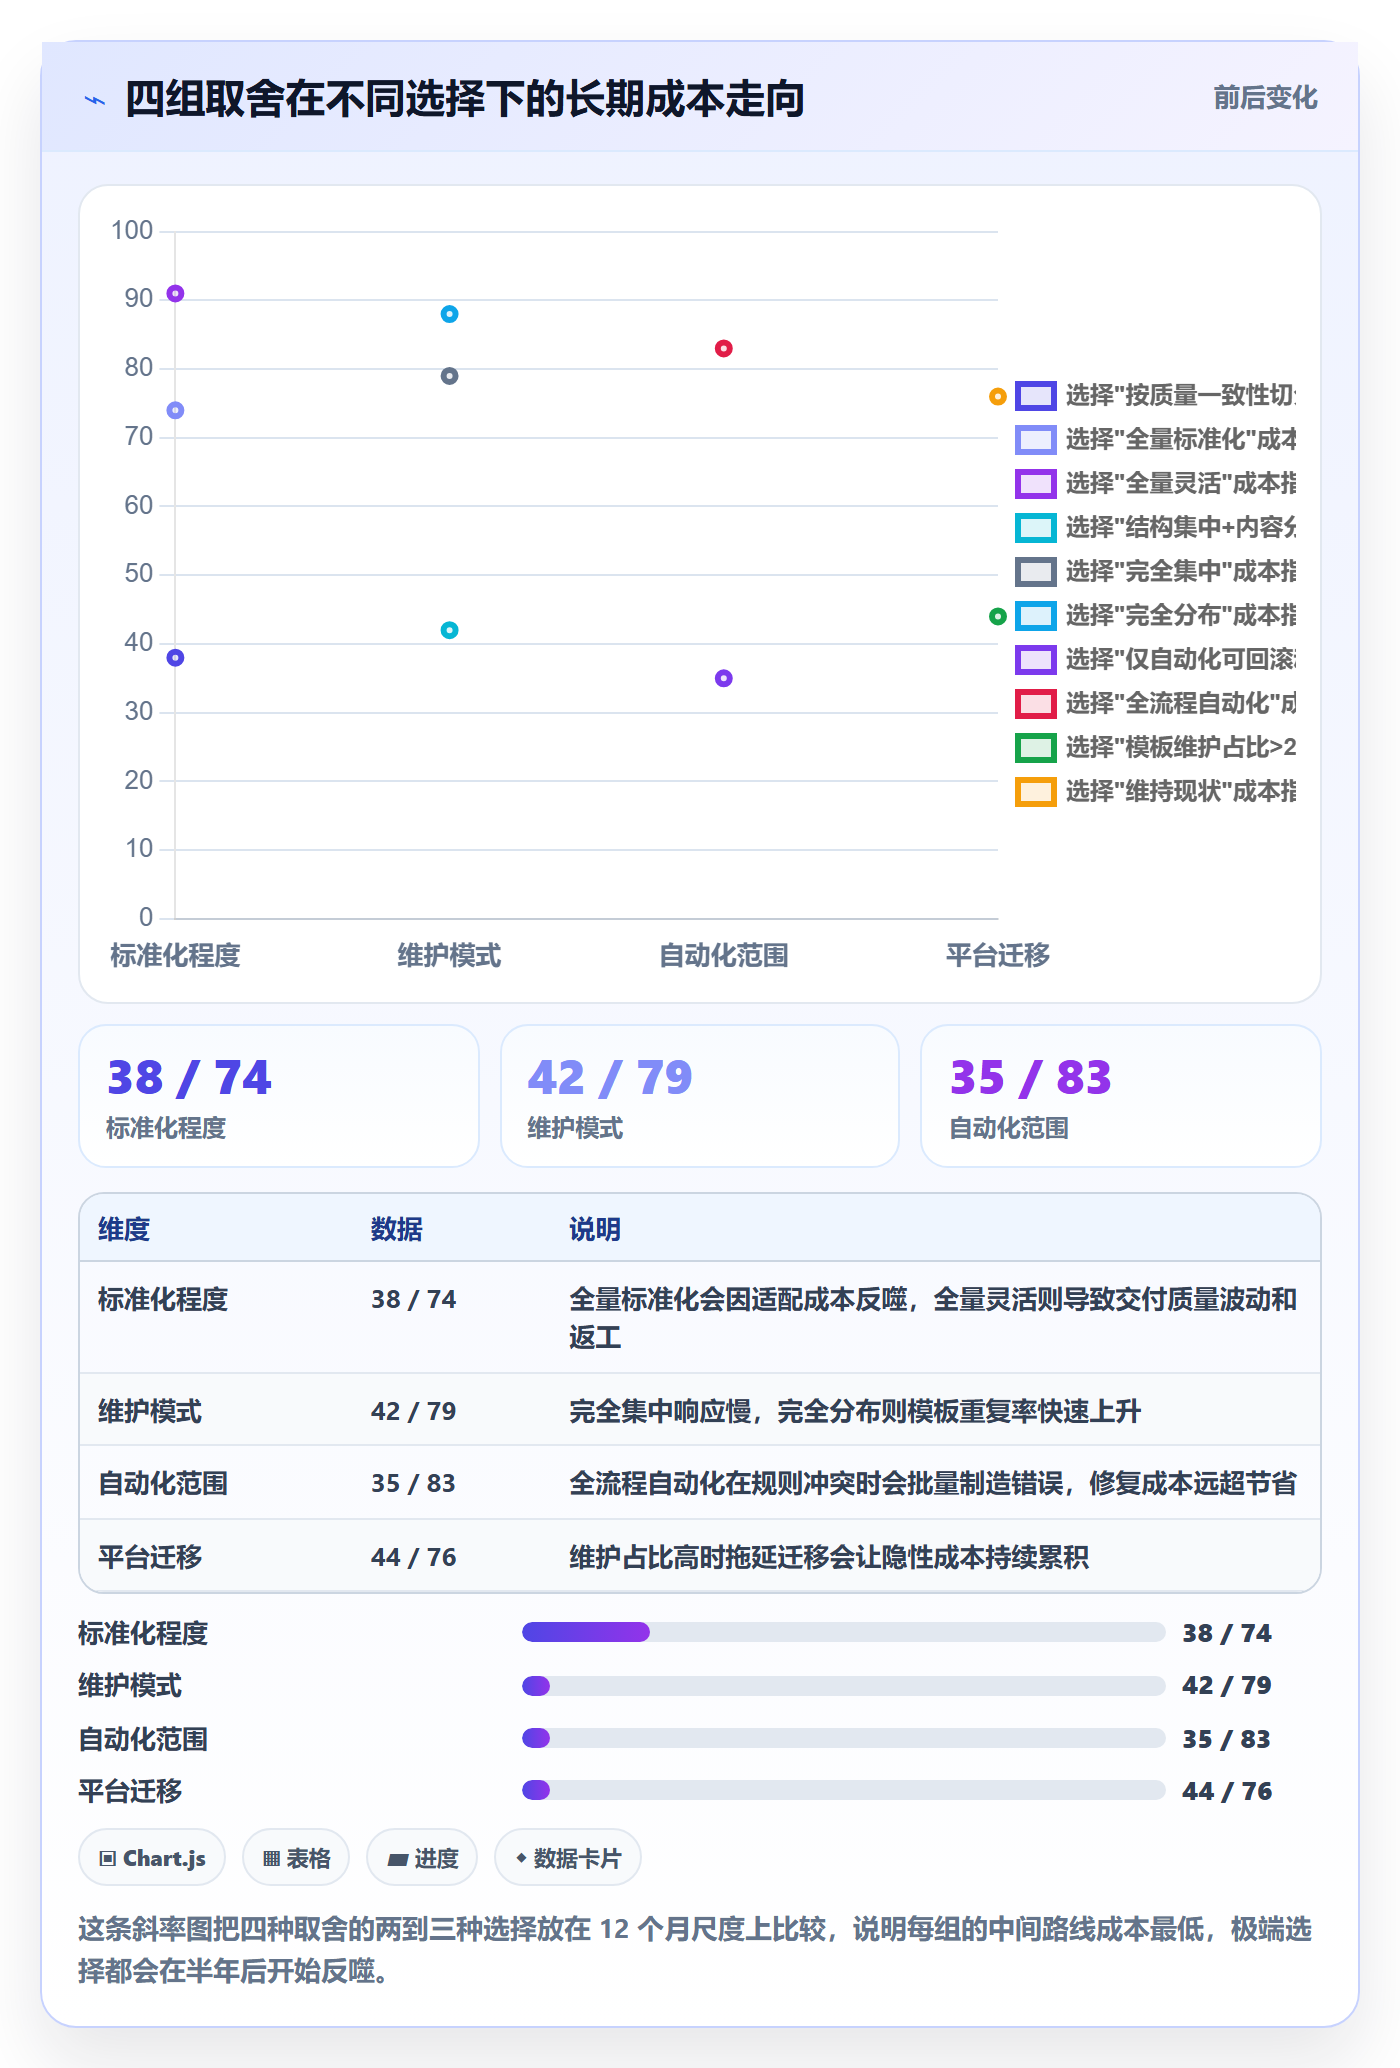Viewport: 1400px width, 2068px height.
Task: Click the 平台迁移 progress bar
Action: (x=844, y=1790)
